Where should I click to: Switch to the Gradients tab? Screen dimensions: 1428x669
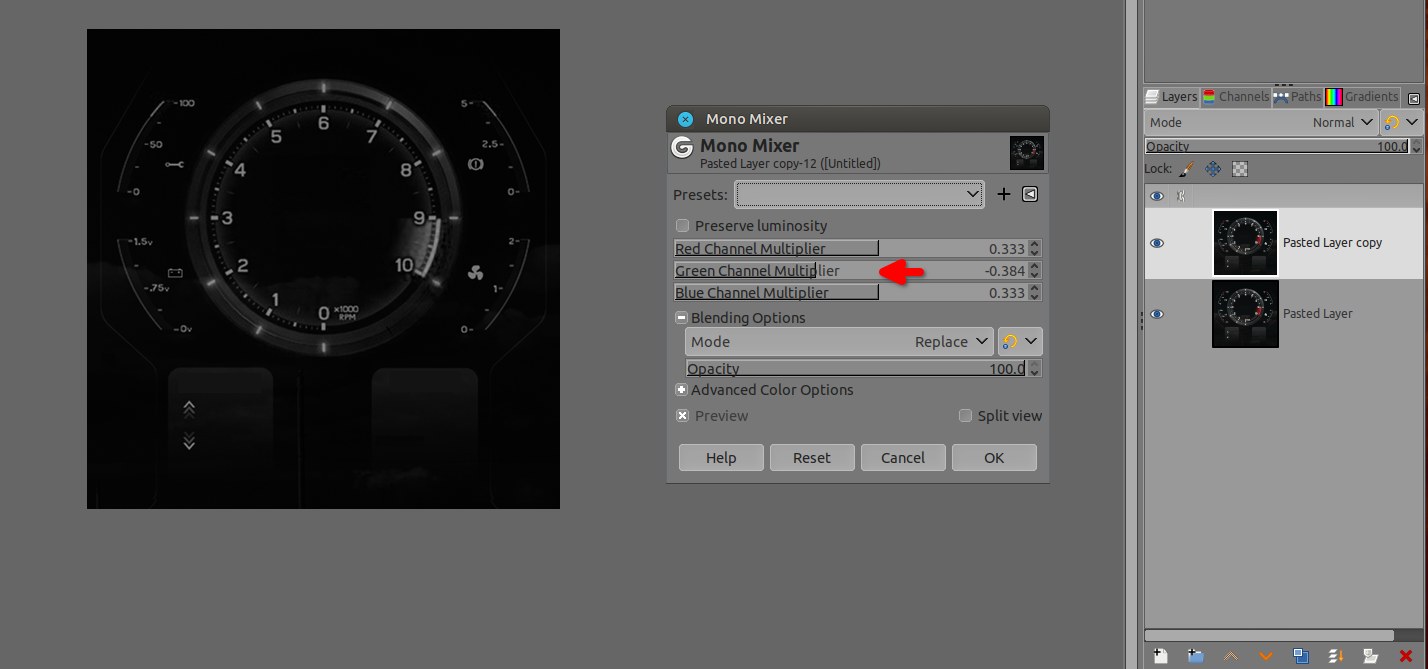(x=1362, y=97)
